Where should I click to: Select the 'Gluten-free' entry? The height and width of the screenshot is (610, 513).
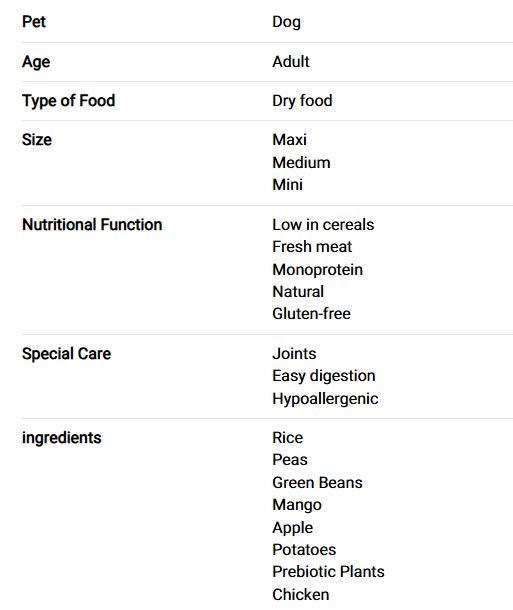click(311, 314)
